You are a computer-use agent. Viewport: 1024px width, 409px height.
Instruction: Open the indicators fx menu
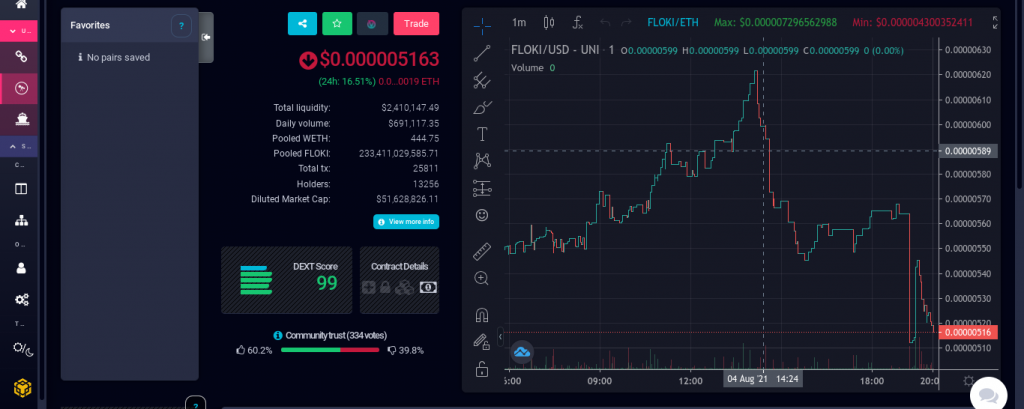[x=578, y=22]
